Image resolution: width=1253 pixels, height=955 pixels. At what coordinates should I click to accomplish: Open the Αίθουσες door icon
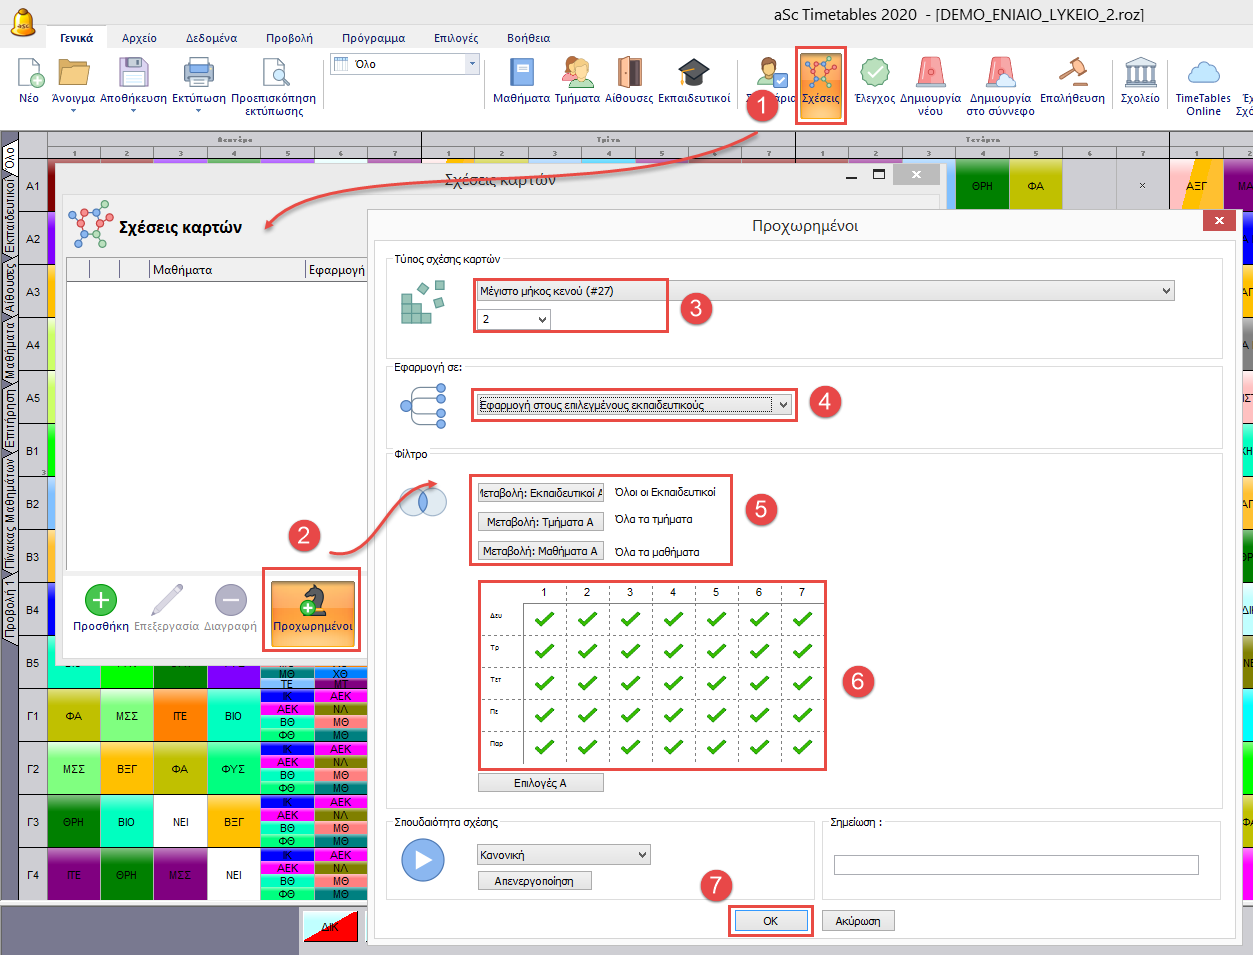tap(628, 75)
